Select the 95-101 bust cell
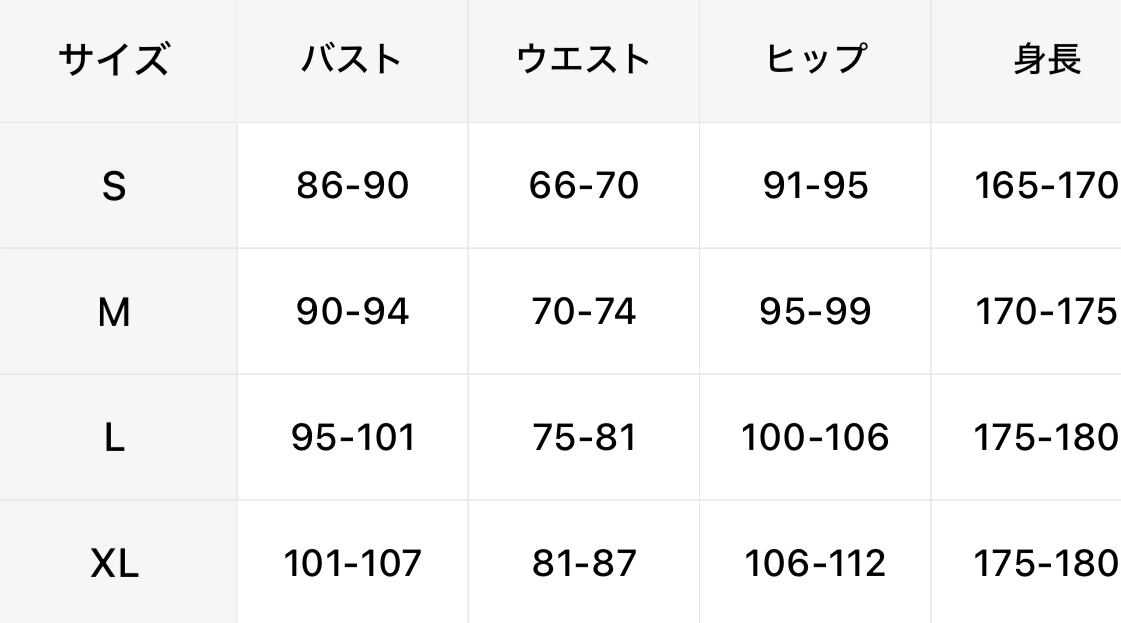This screenshot has width=1121, height=623. (352, 438)
